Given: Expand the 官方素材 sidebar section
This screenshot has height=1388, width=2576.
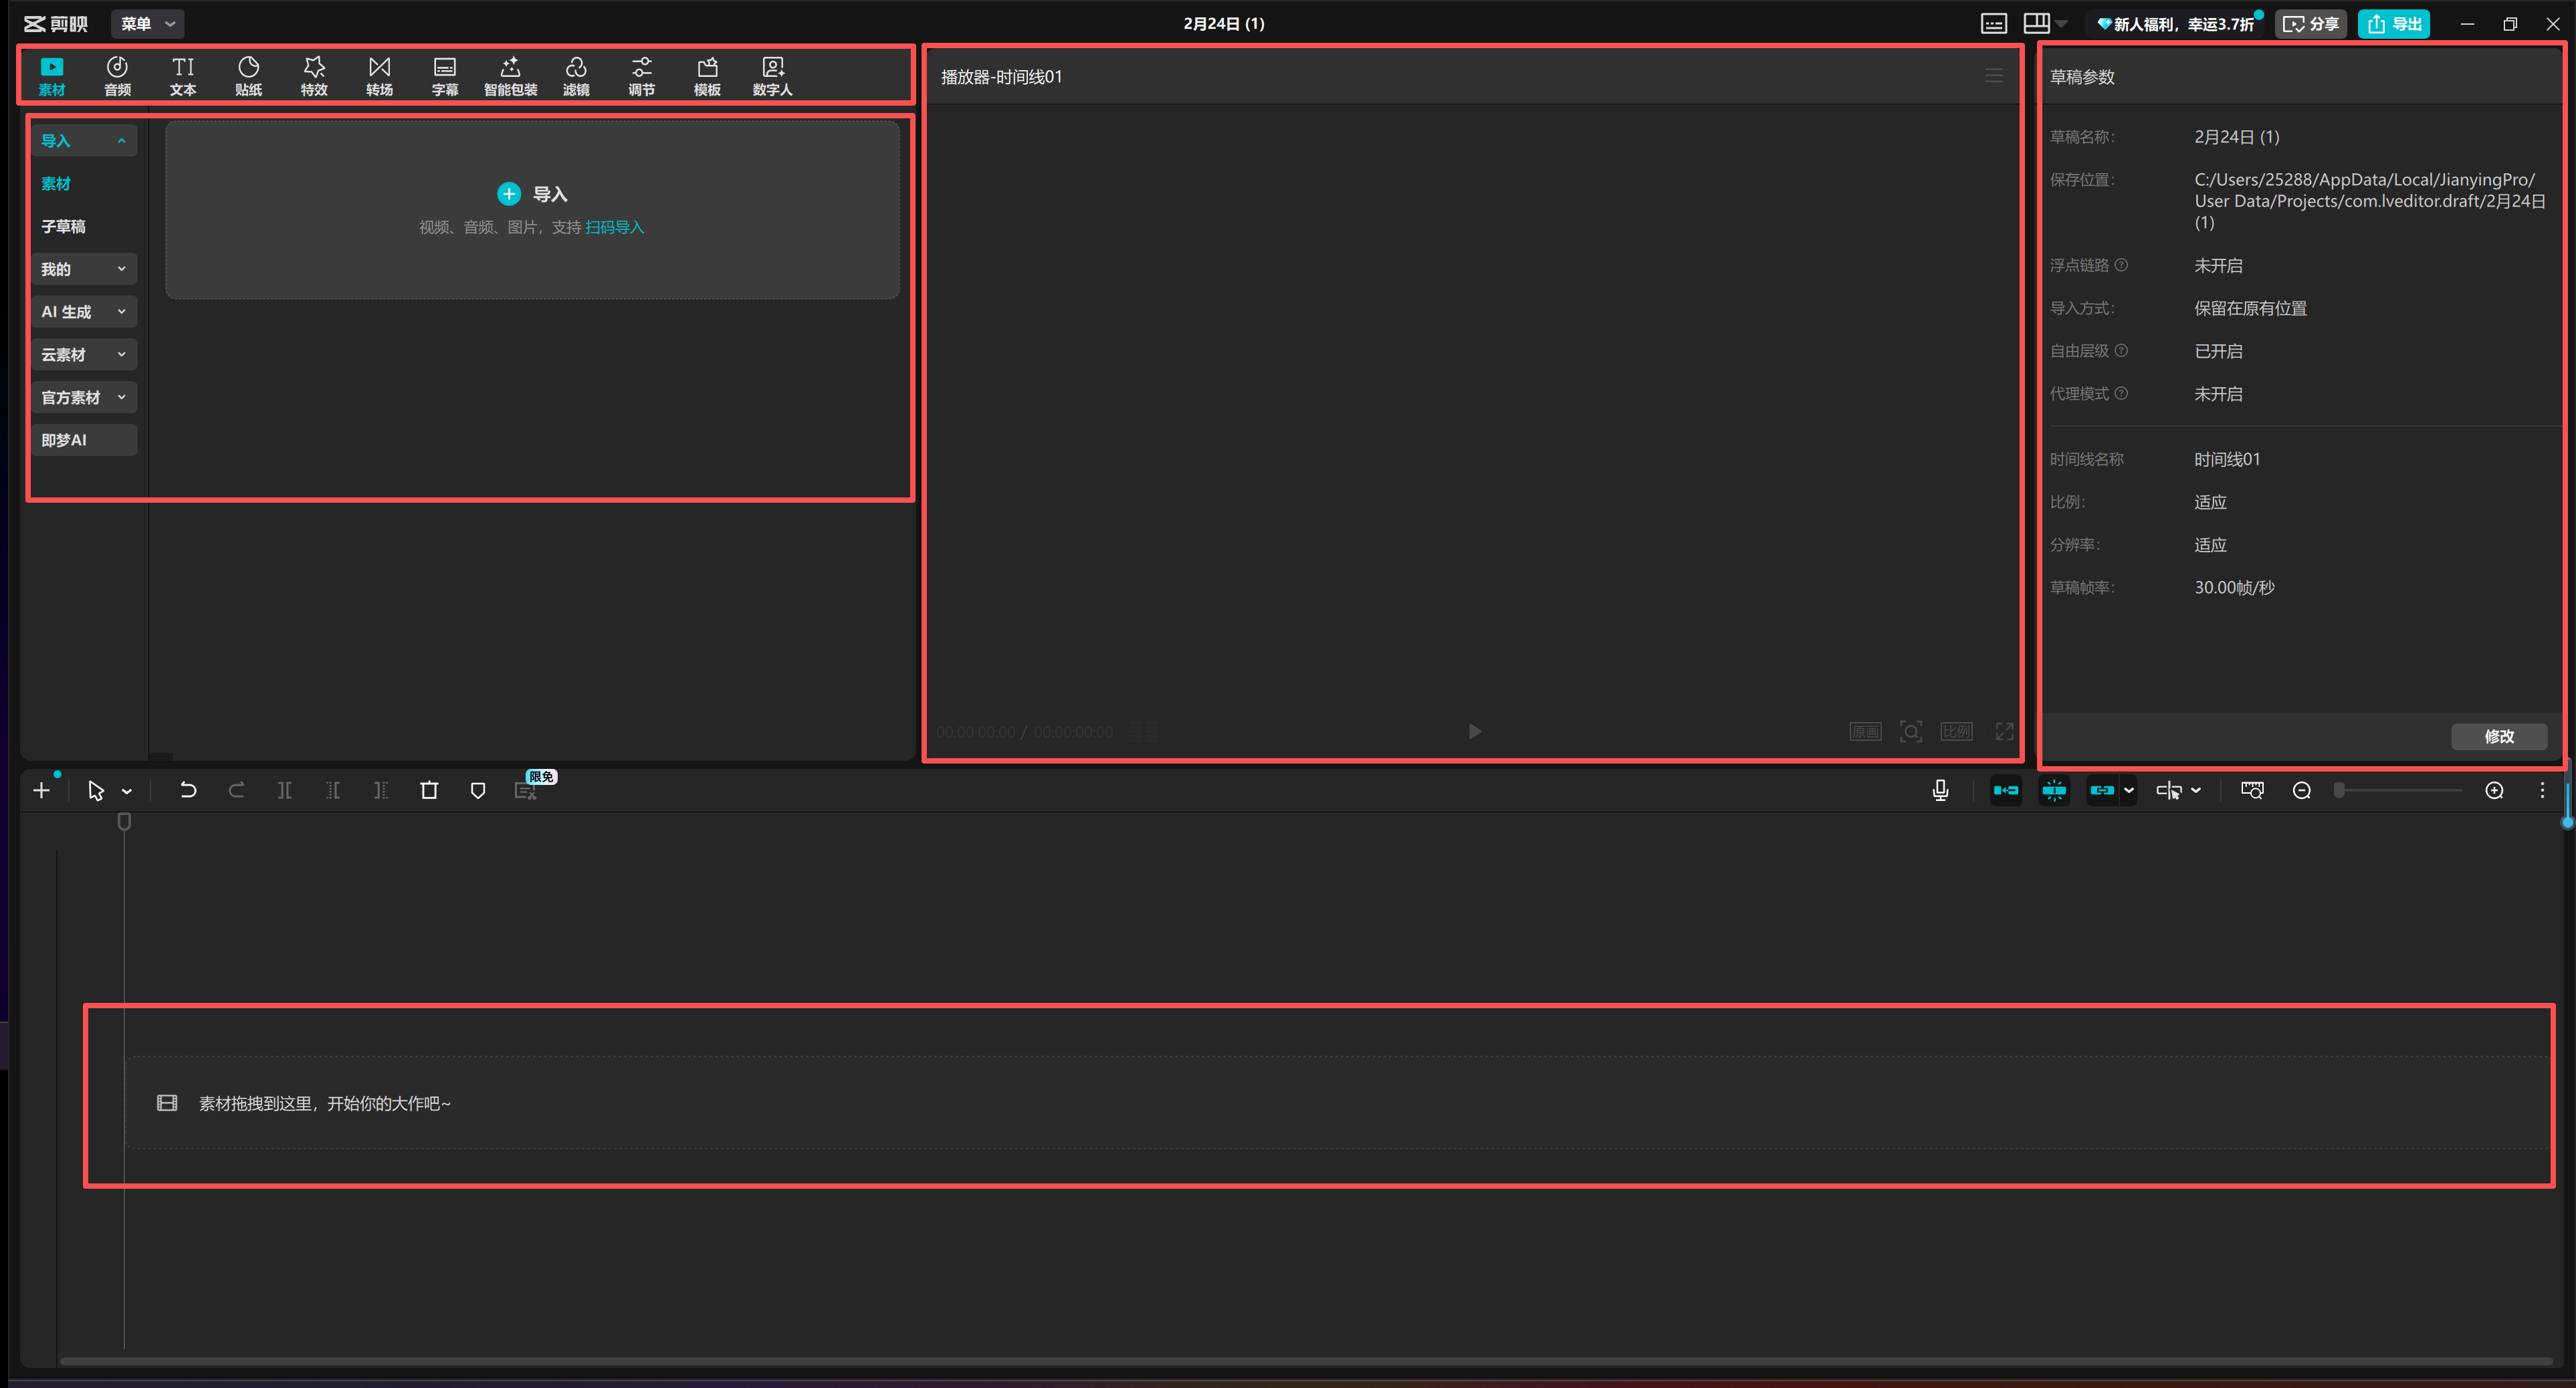Looking at the screenshot, I should pos(84,397).
